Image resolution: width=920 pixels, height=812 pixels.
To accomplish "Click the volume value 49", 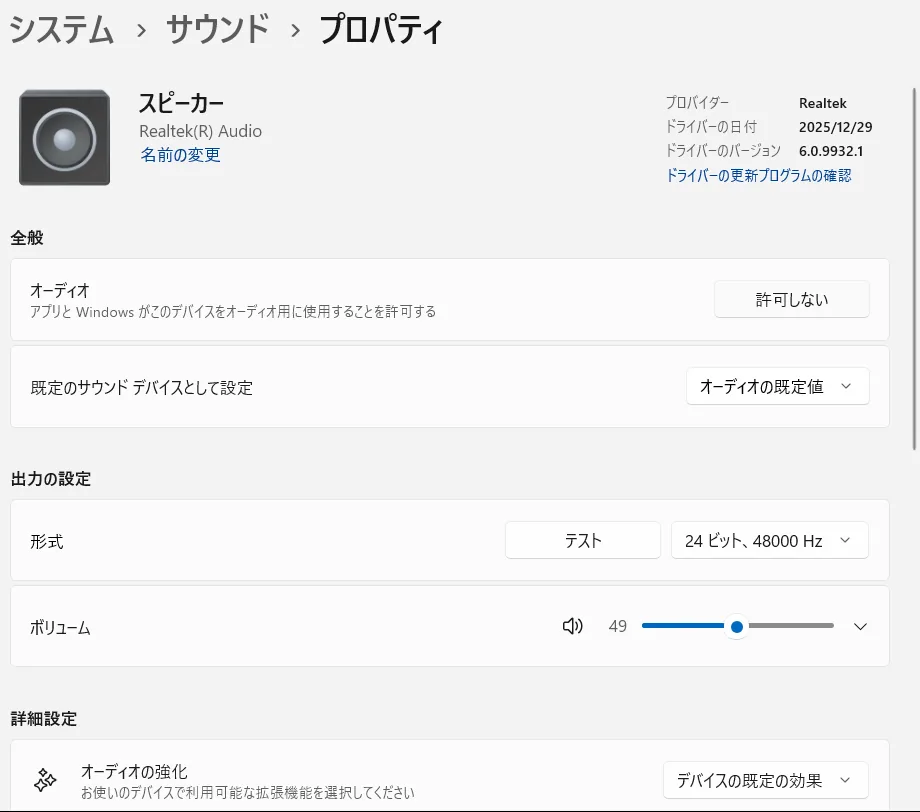I will (617, 627).
